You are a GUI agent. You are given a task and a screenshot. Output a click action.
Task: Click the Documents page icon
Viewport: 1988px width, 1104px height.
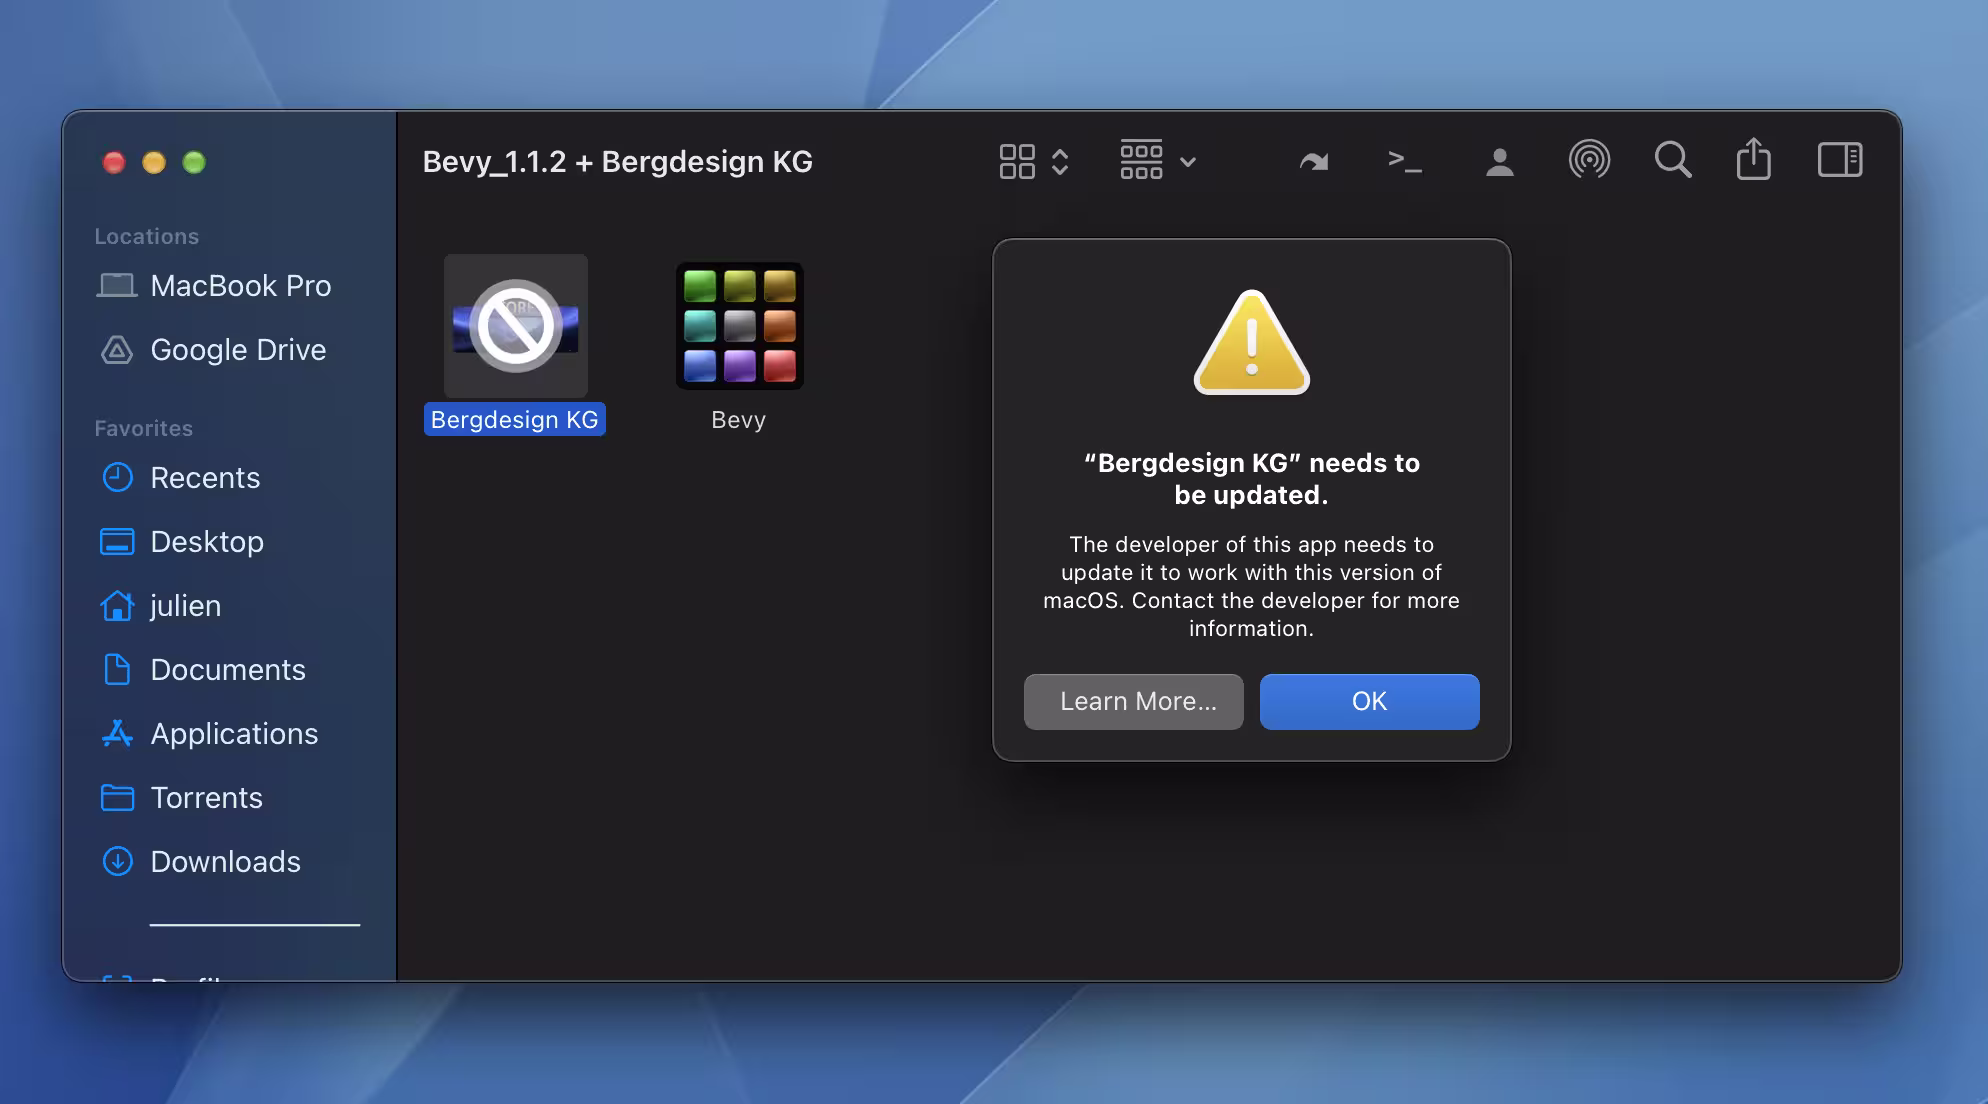coord(117,670)
